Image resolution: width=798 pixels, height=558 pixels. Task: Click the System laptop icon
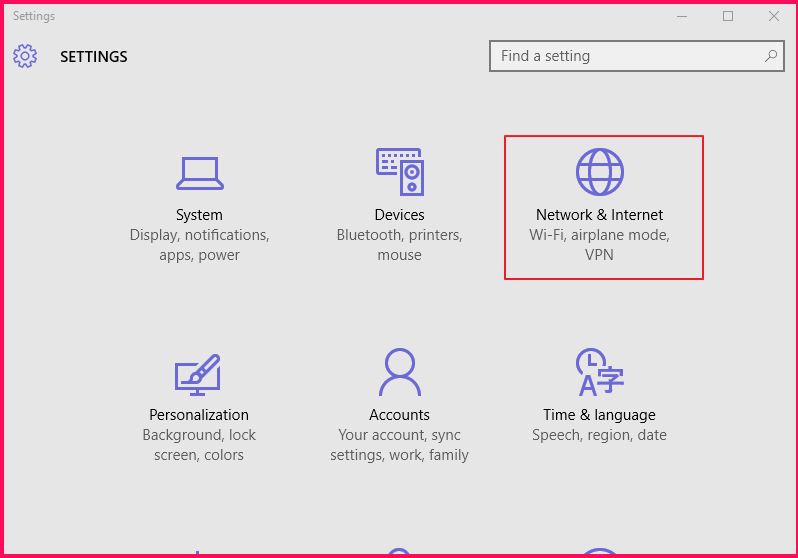click(x=199, y=172)
